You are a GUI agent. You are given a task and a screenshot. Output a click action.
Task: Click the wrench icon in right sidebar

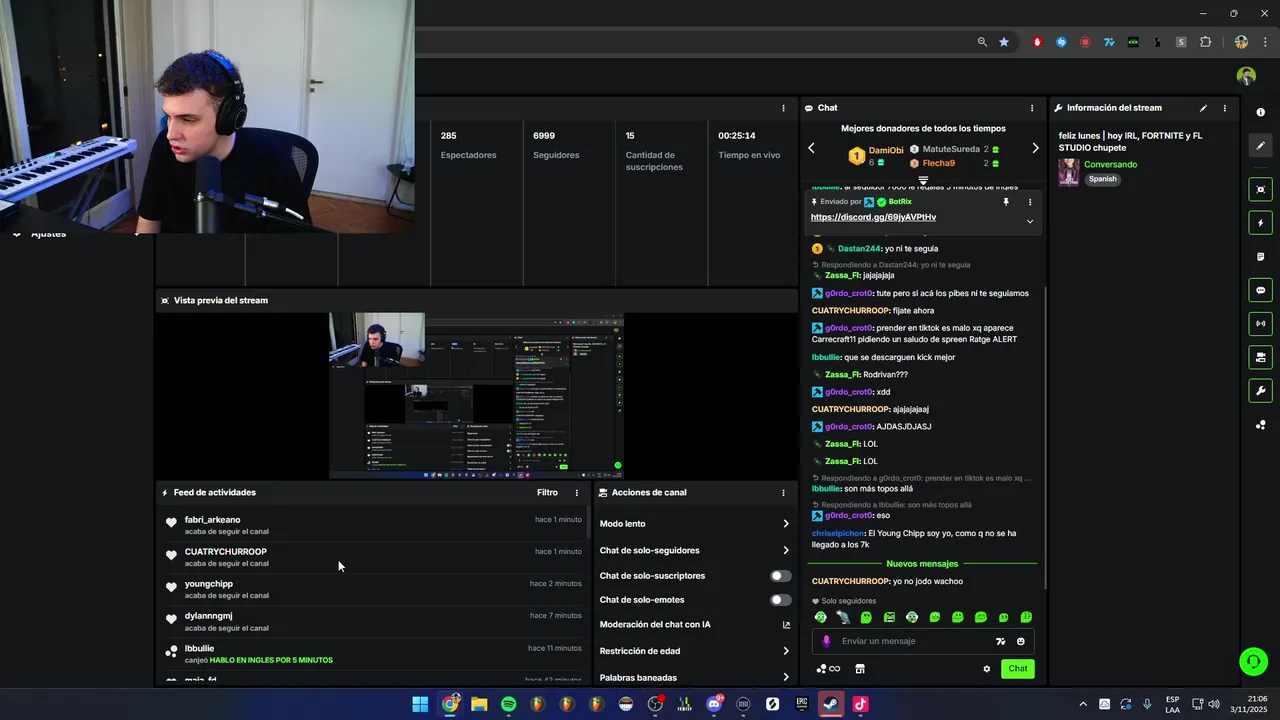coord(1260,391)
